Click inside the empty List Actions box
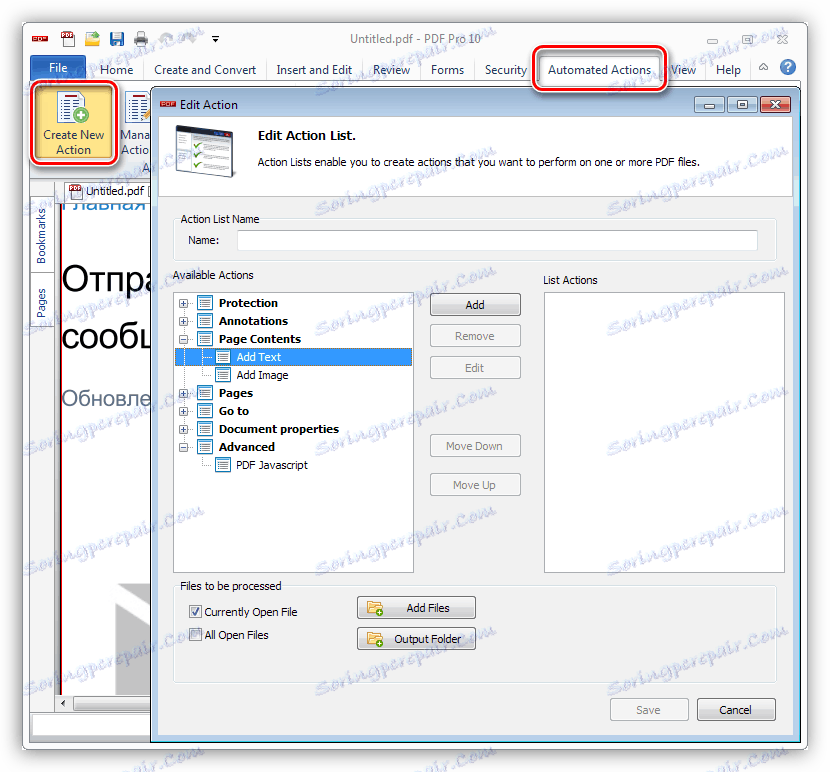Screen dimensions: 830x772 pyautogui.click(x=664, y=432)
